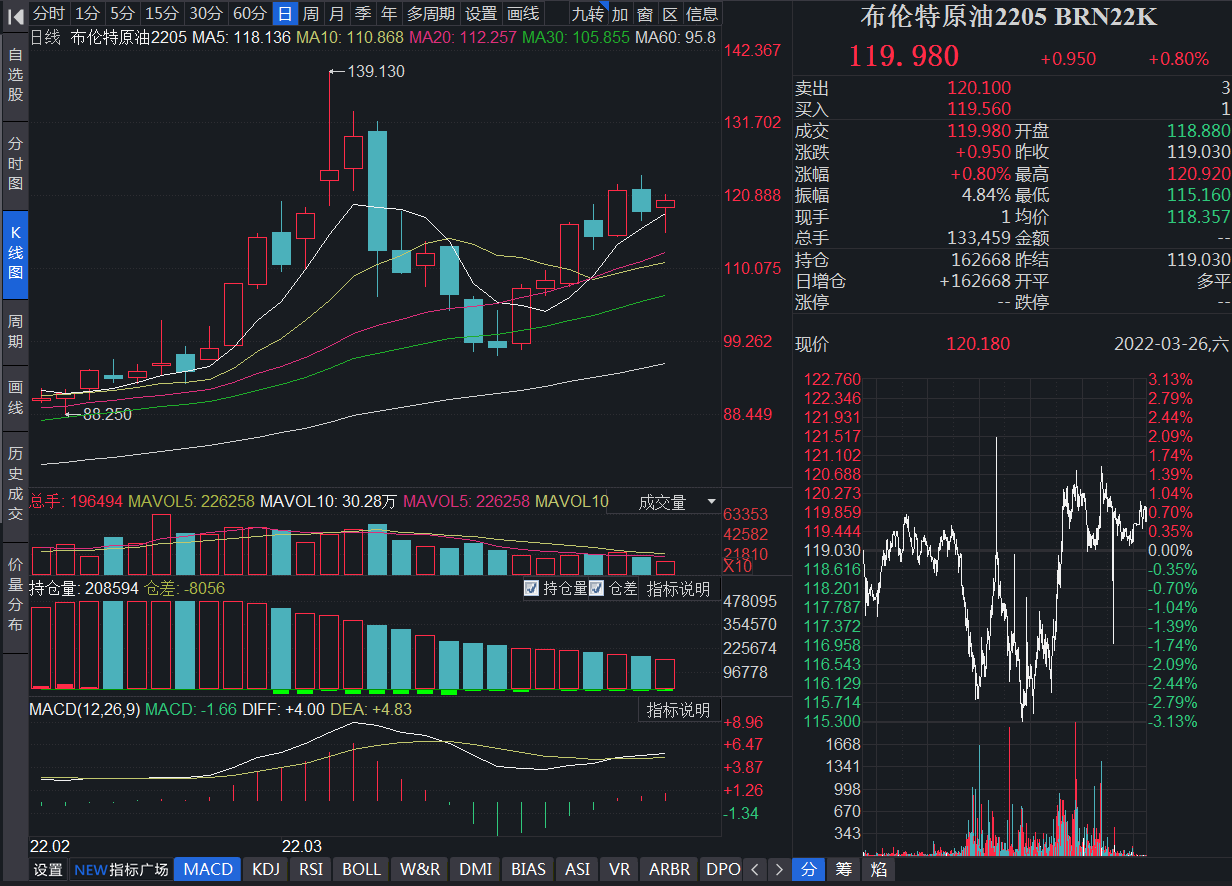Click the tall cyan candlestick below 139.130
Viewport: 1232px width, 886px height.
coord(377,190)
